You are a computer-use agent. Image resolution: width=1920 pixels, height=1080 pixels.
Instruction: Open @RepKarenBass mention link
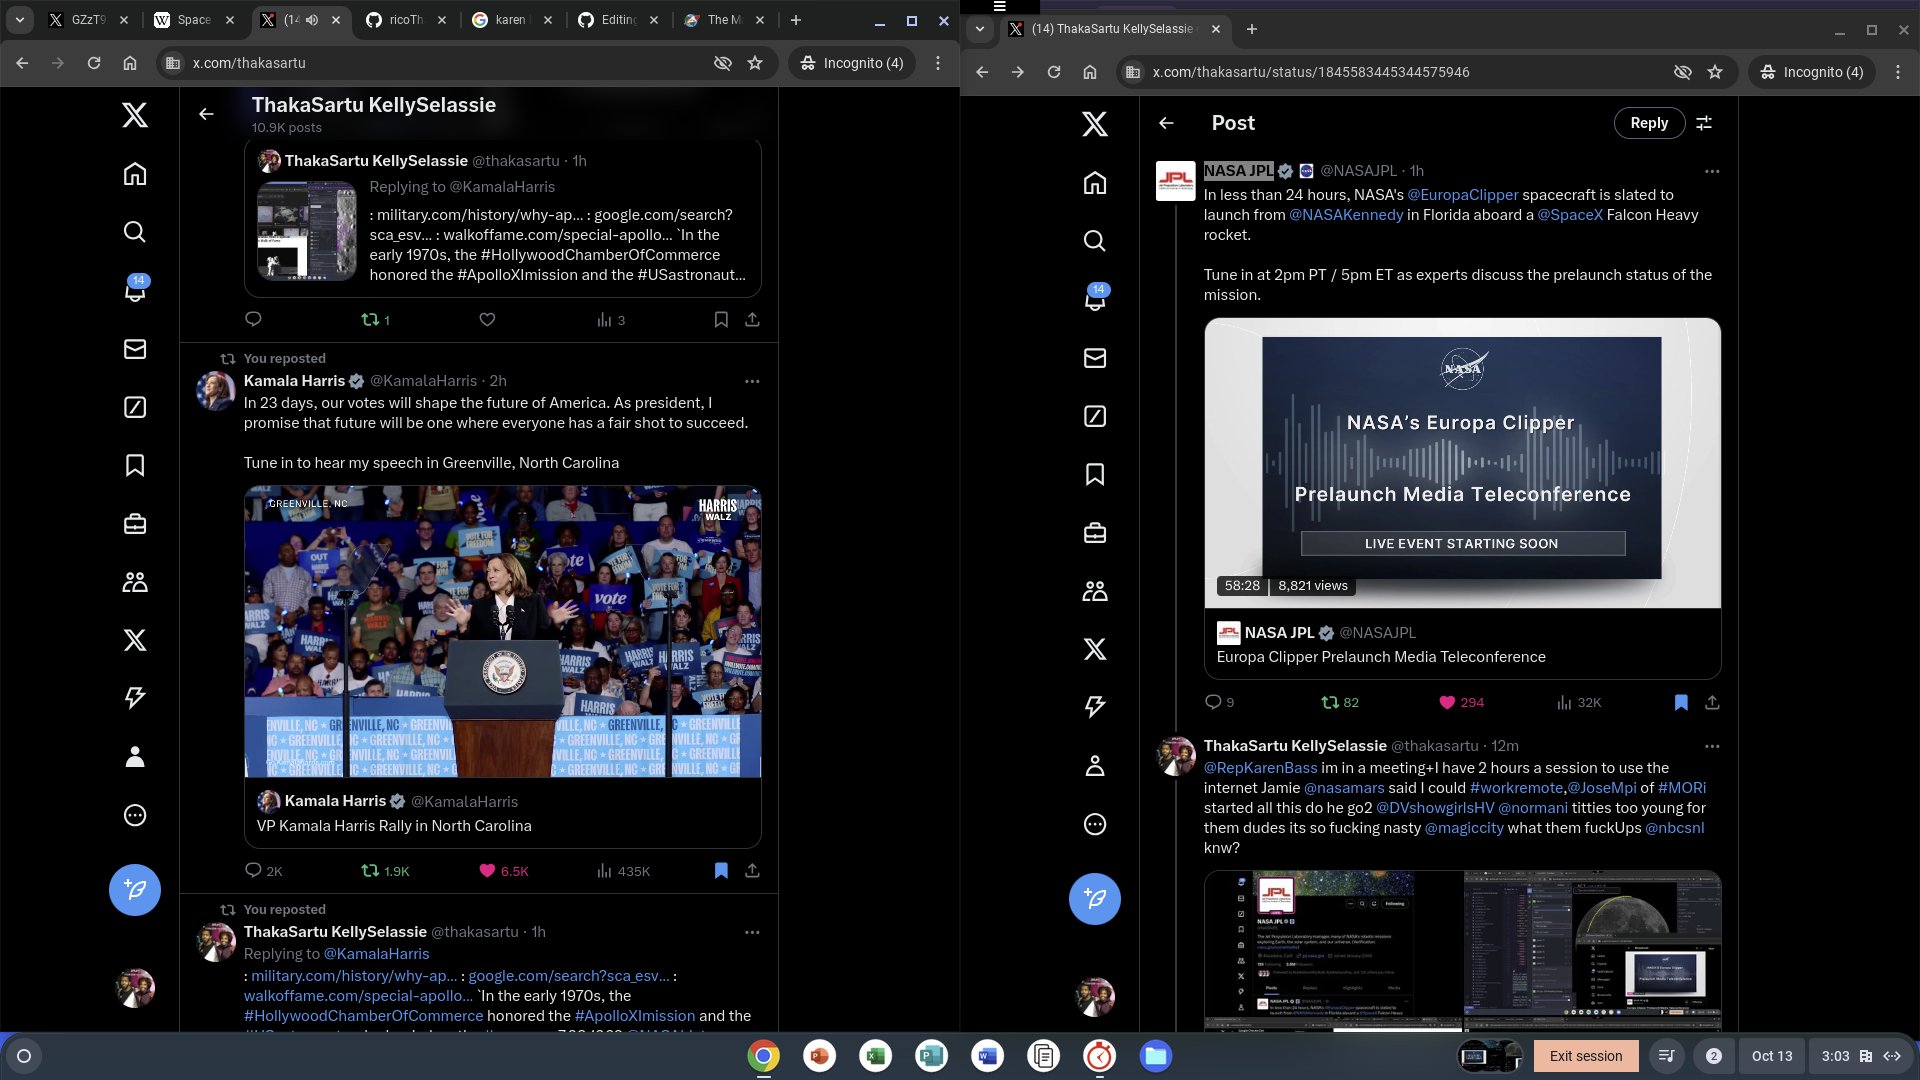click(x=1260, y=768)
